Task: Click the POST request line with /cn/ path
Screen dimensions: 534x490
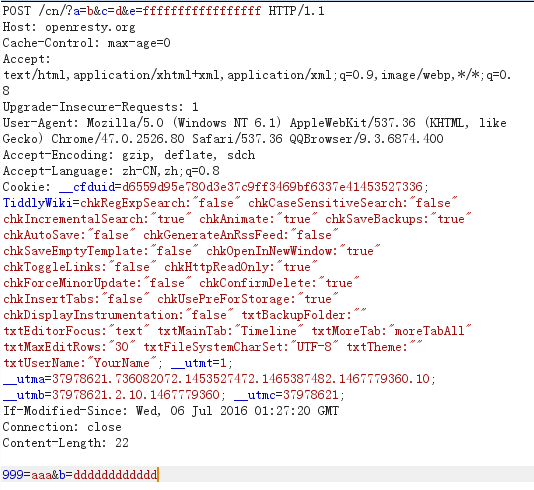Action: click(x=163, y=11)
